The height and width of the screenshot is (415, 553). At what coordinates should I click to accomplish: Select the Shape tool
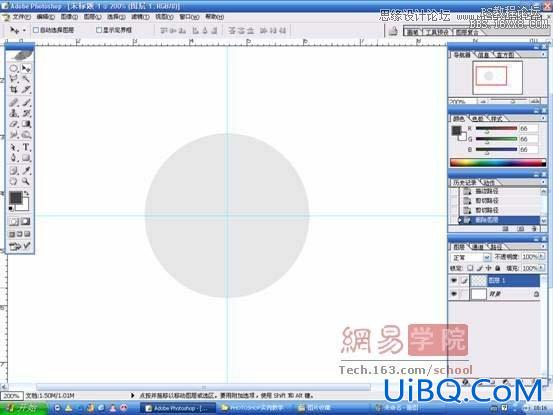click(26, 158)
